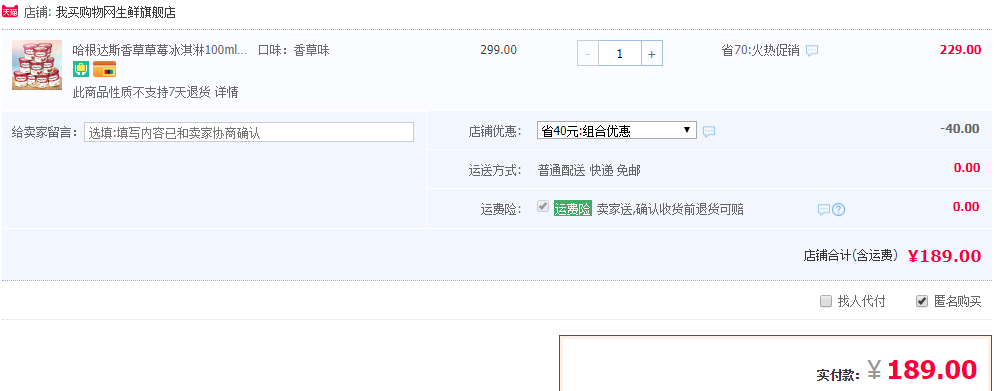Click 卖家送,确认收货前退货可赔 text
The width and height of the screenshot is (994, 391).
671,210
